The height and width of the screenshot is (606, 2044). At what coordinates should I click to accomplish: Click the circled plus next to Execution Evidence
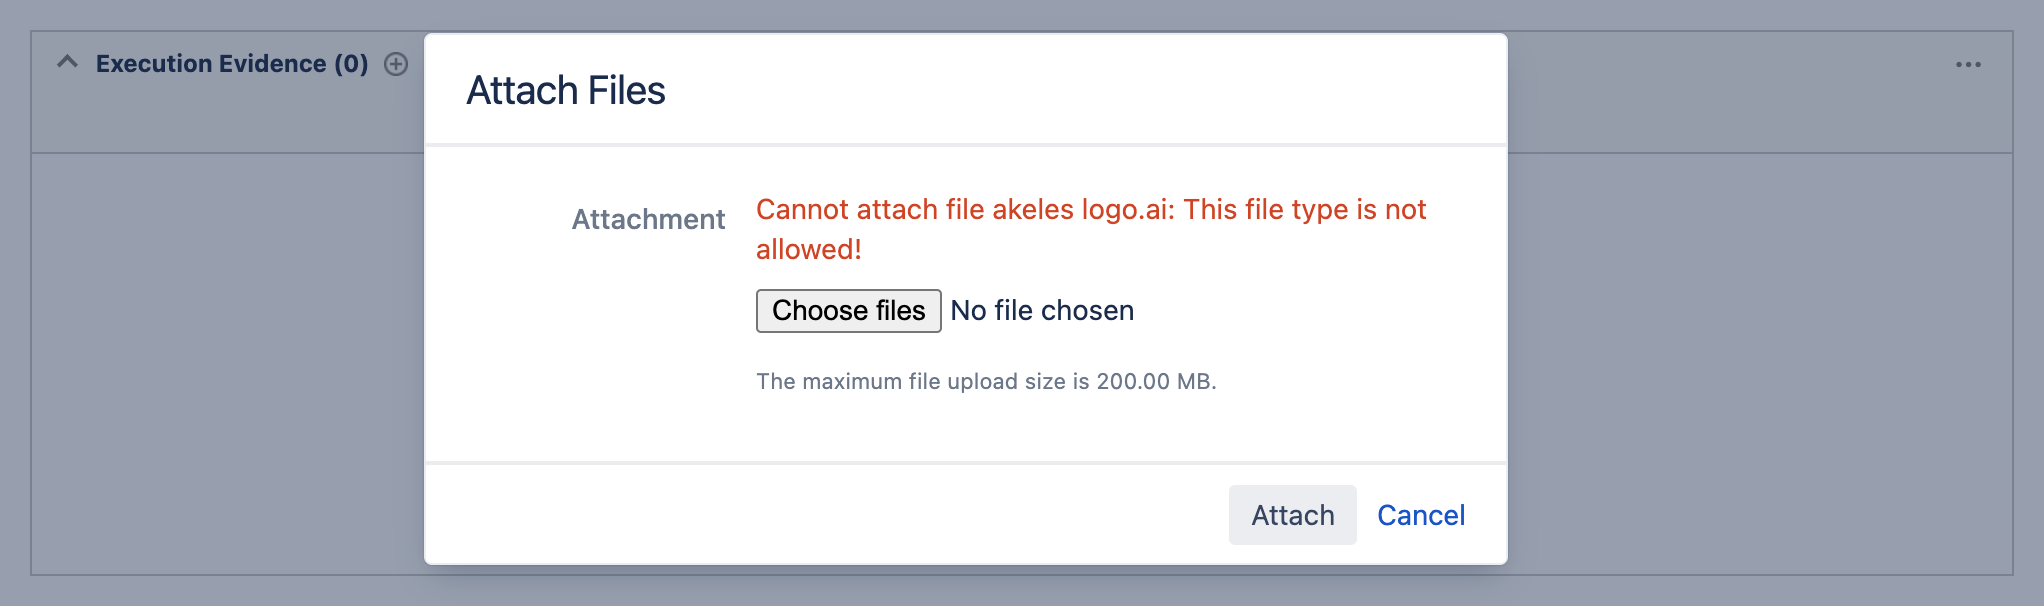coord(396,63)
